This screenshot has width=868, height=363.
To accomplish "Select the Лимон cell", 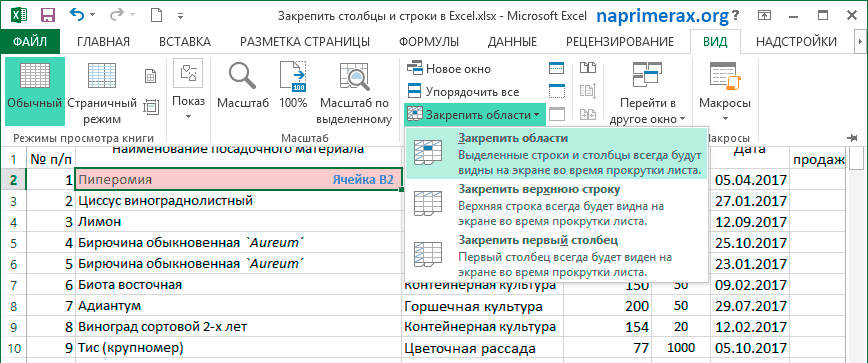I will pos(239,222).
